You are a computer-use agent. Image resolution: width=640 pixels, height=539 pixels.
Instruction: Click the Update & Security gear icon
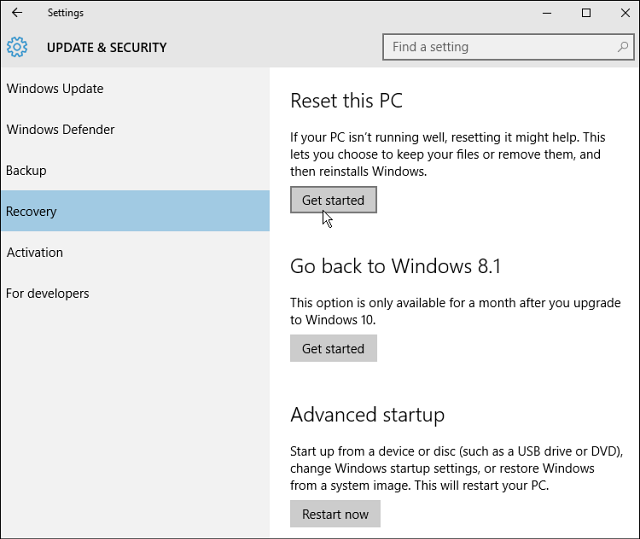point(17,47)
